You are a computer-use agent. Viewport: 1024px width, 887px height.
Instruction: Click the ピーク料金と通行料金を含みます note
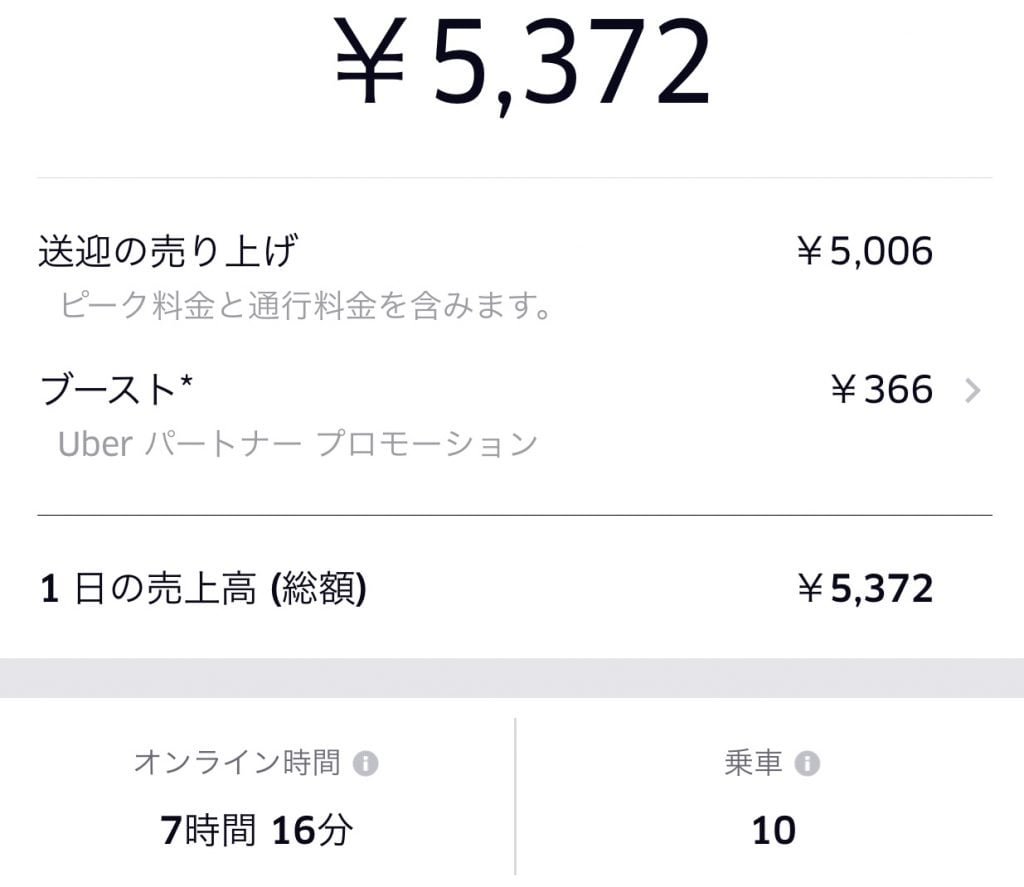[306, 305]
